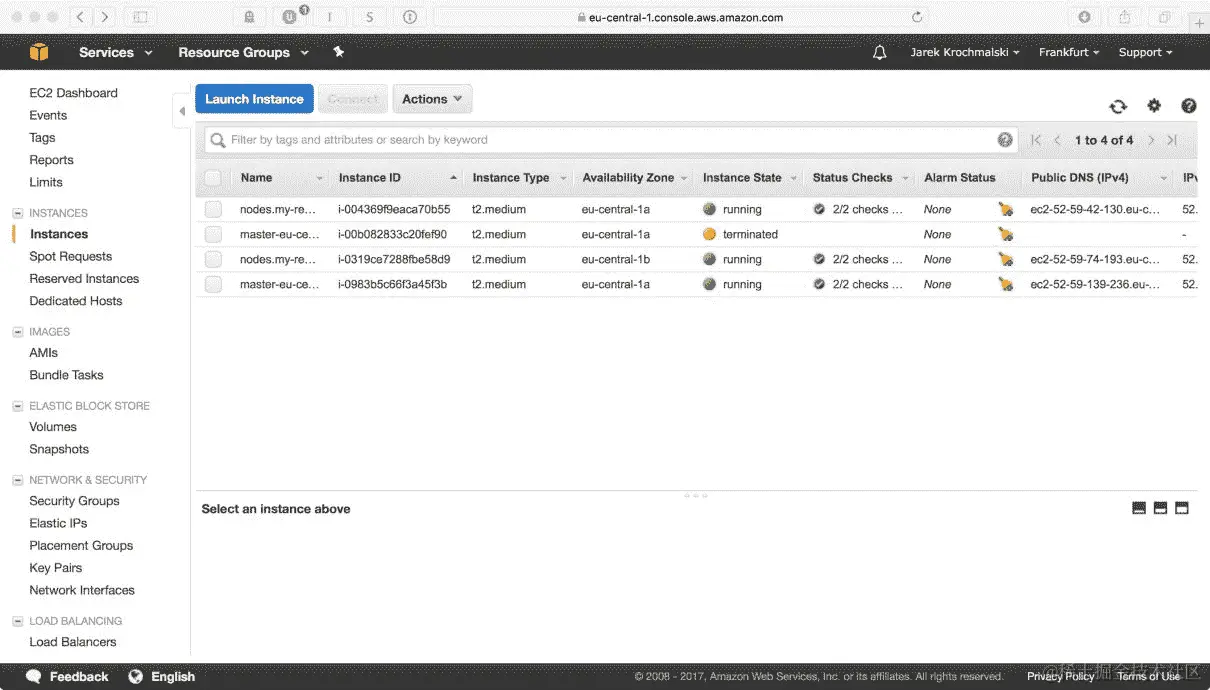Minimize the details pane with leftmost layout icon
Screen dimensions: 1210x690
coord(1138,508)
